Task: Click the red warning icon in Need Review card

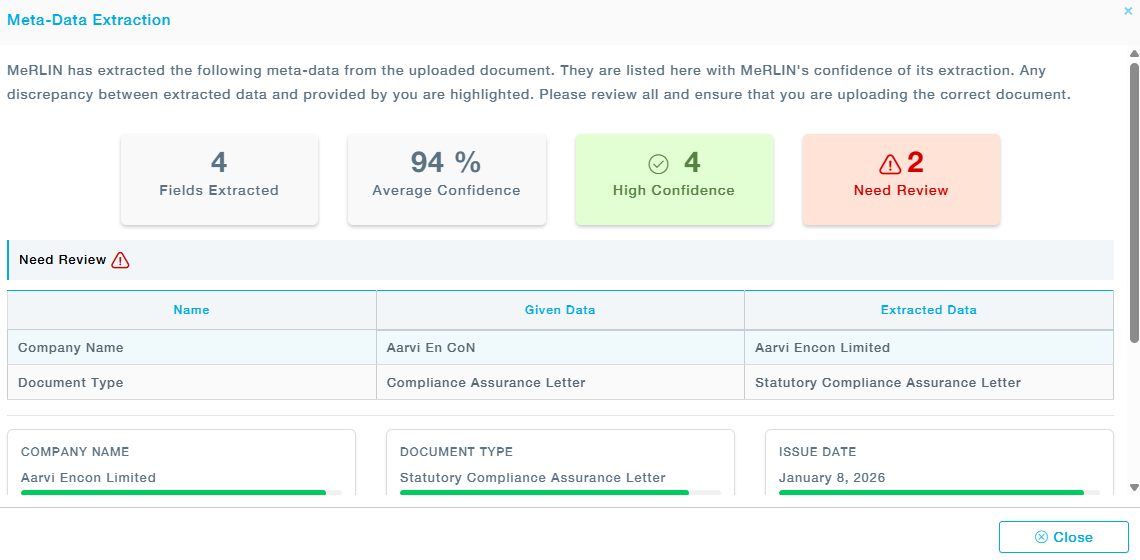Action: pyautogui.click(x=890, y=163)
